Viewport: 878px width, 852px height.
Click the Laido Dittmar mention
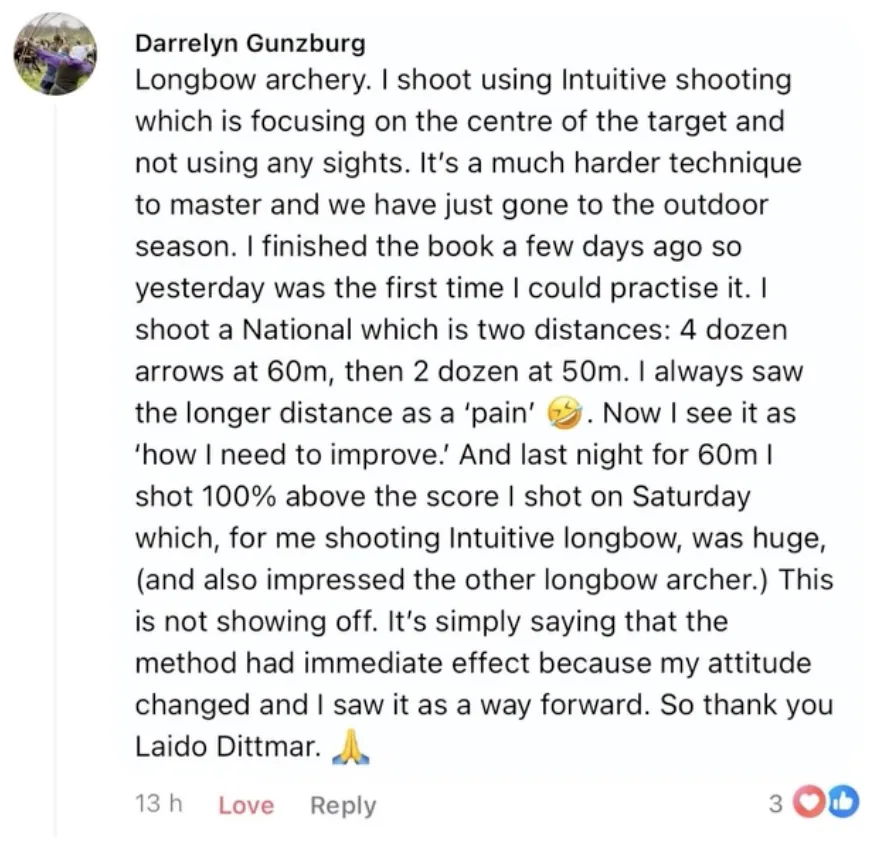click(x=228, y=746)
